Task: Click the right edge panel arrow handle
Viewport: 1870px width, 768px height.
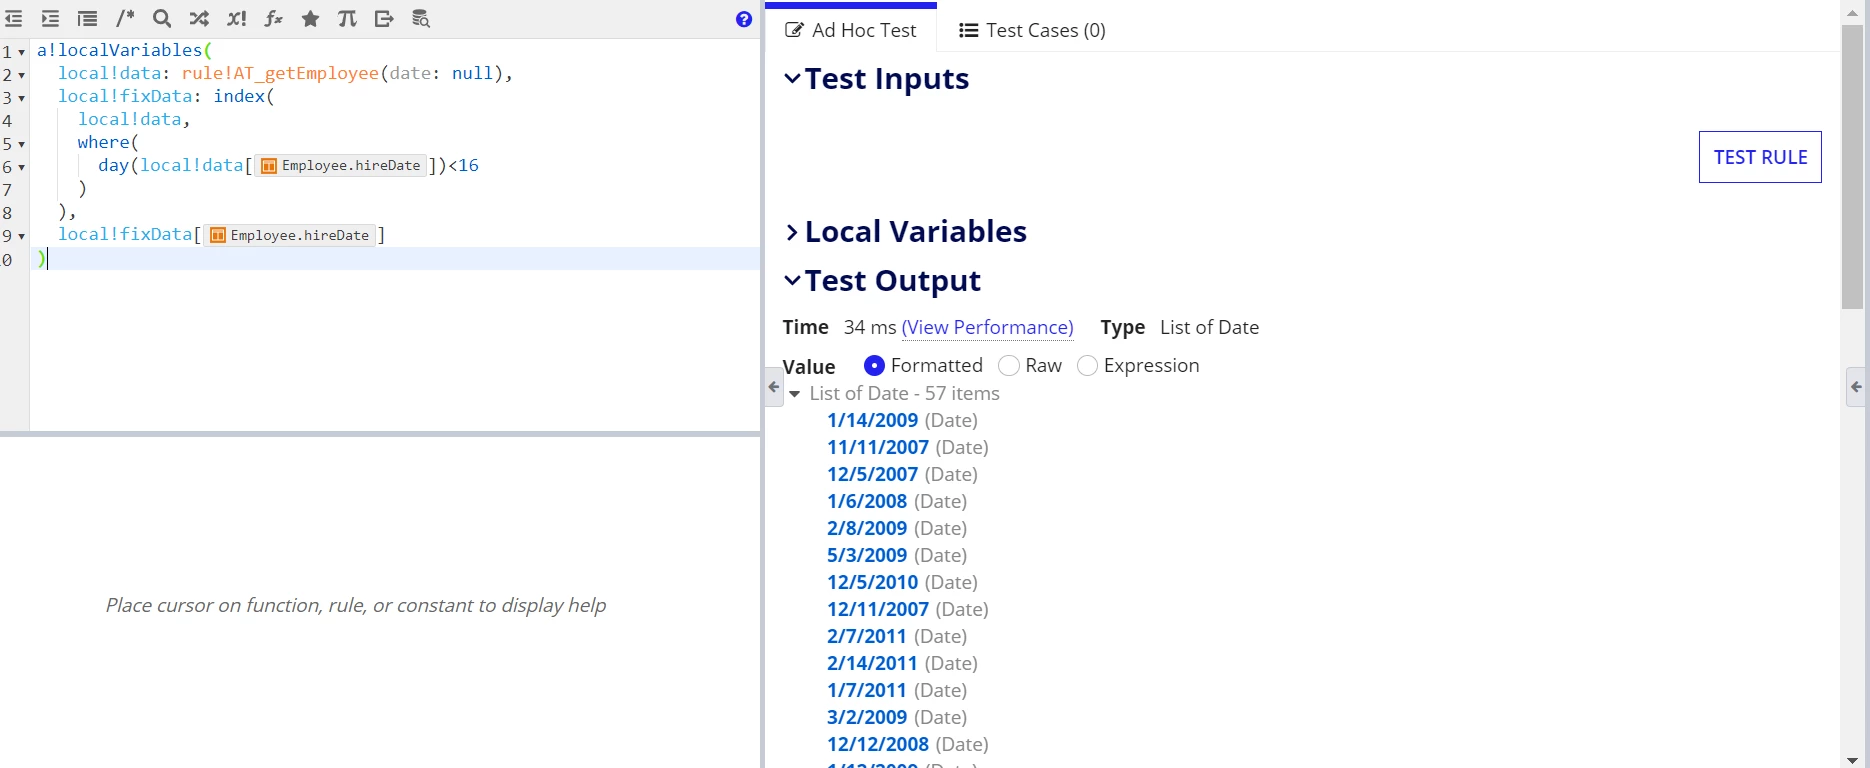Action: [1856, 387]
